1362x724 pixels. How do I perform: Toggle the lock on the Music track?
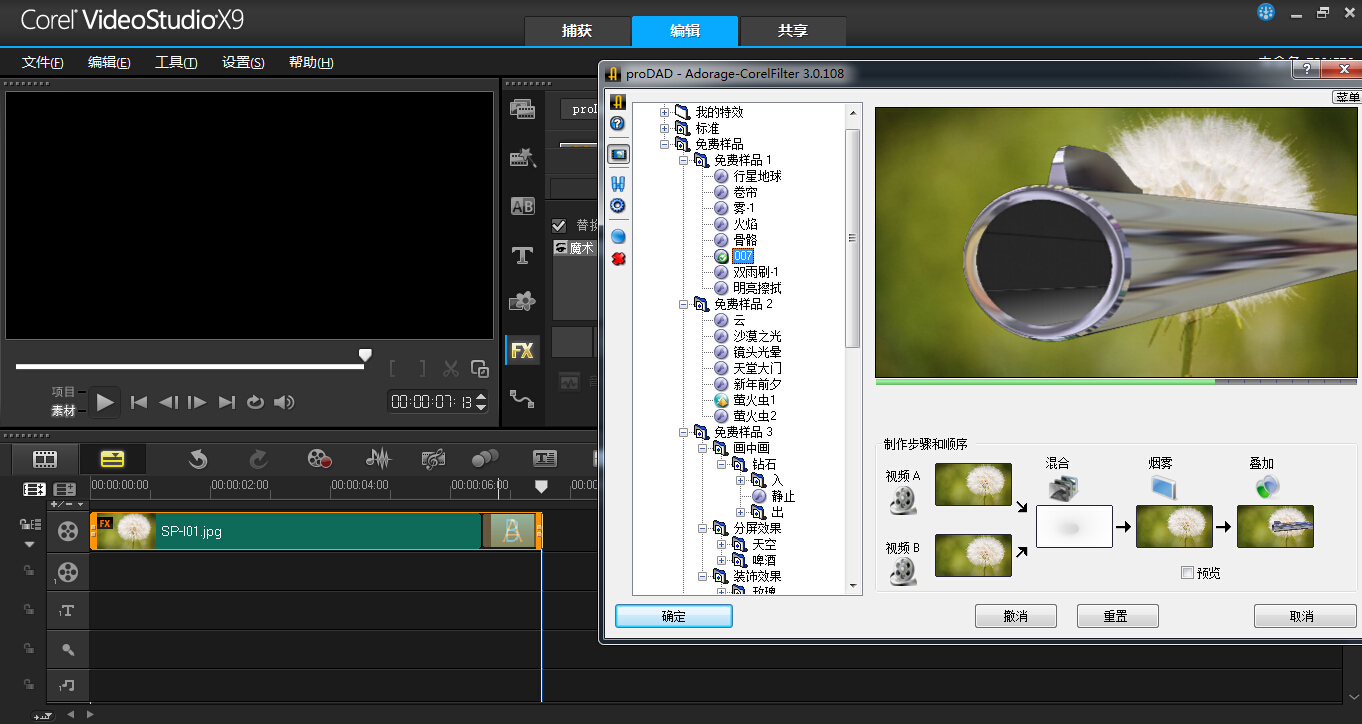29,687
